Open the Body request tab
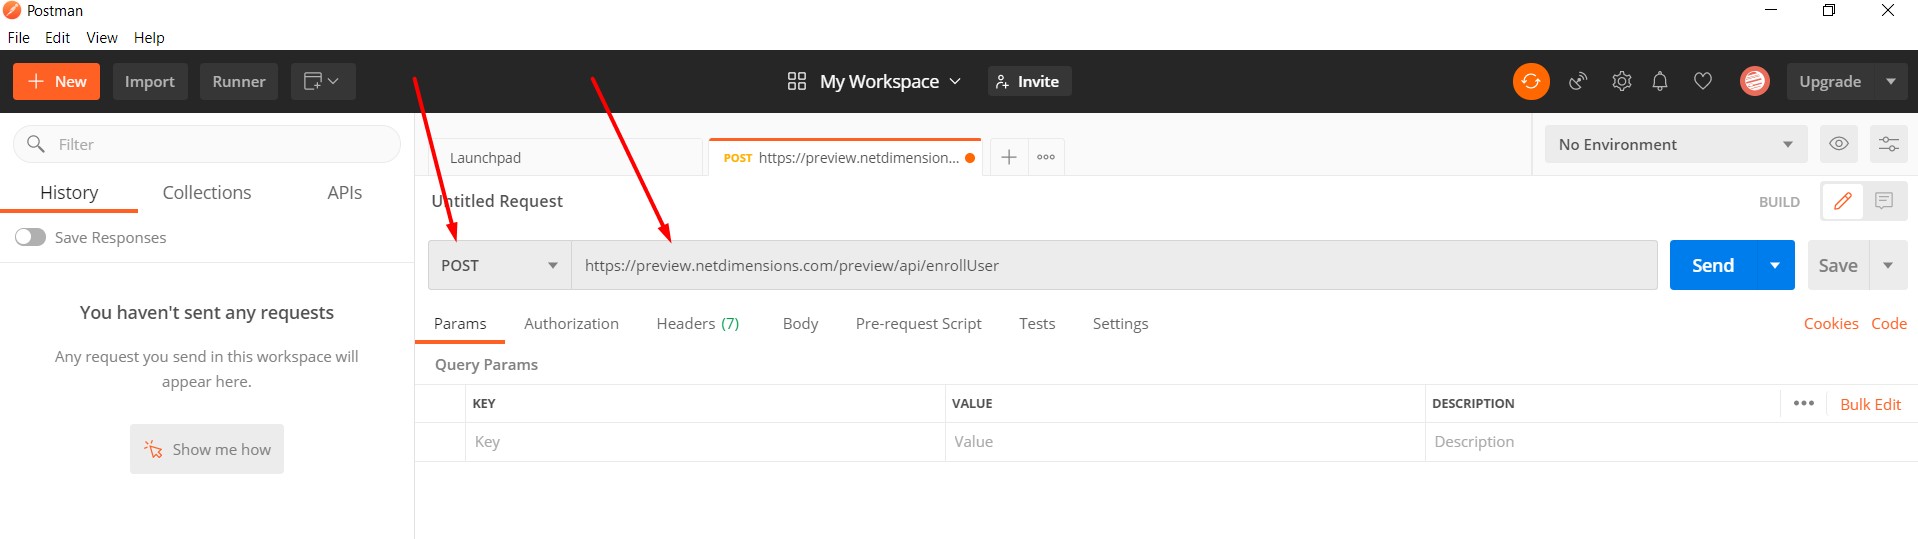This screenshot has width=1918, height=539. (x=800, y=323)
